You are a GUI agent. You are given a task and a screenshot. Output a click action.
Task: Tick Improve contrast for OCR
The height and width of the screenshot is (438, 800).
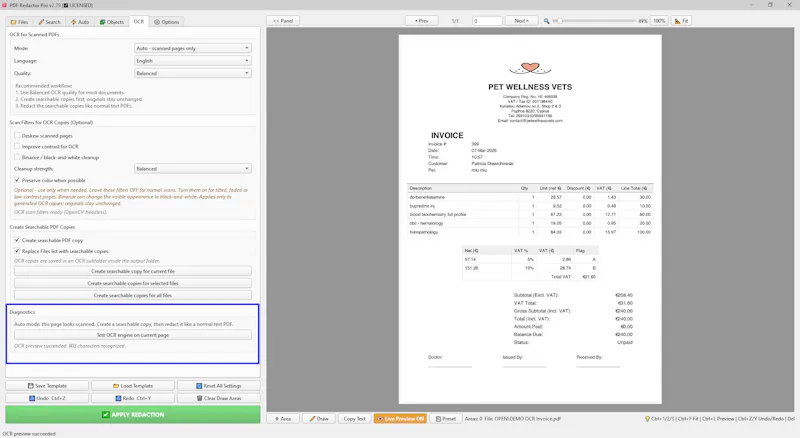pos(17,147)
